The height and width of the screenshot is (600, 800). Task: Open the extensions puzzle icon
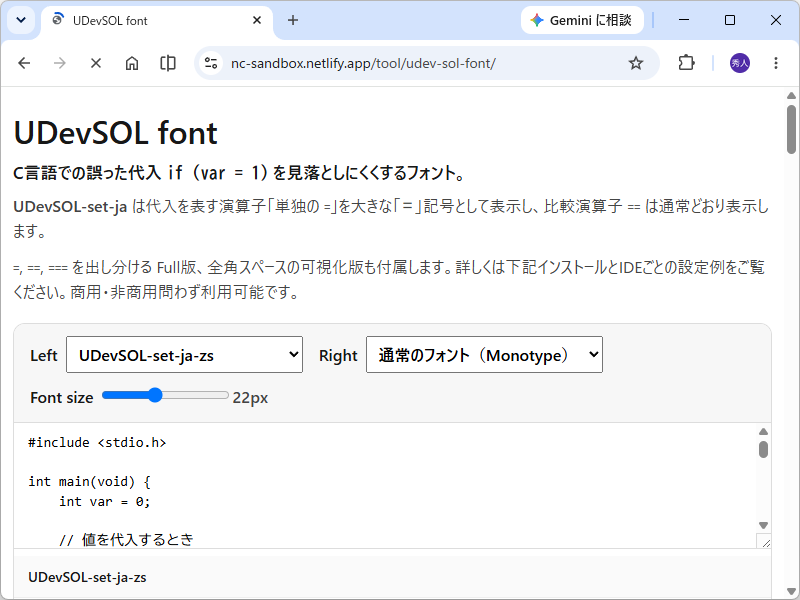(x=686, y=63)
